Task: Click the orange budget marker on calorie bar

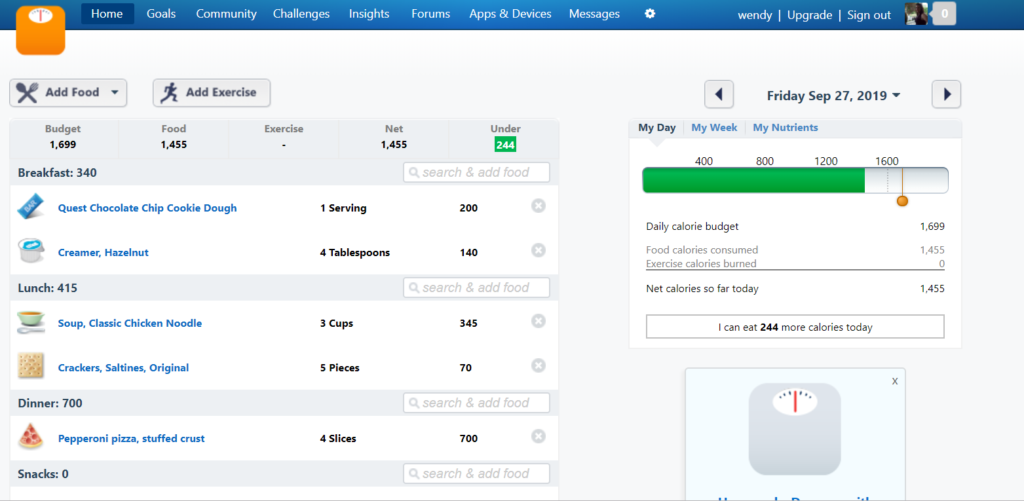Action: coord(903,201)
